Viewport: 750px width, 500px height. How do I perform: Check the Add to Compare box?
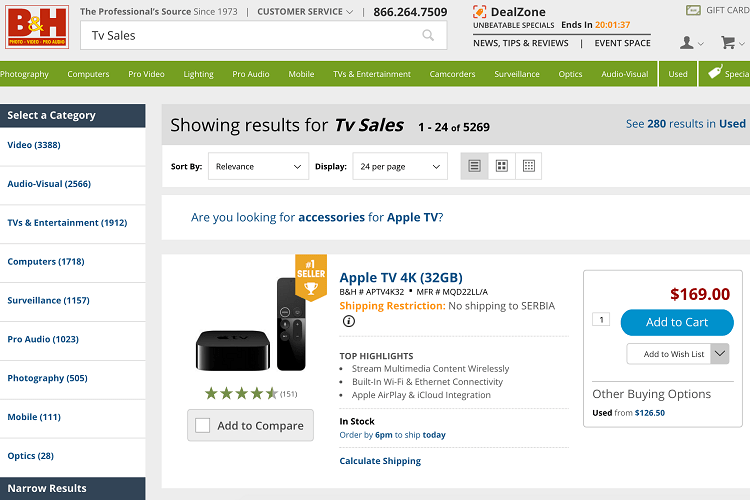[x=202, y=425]
